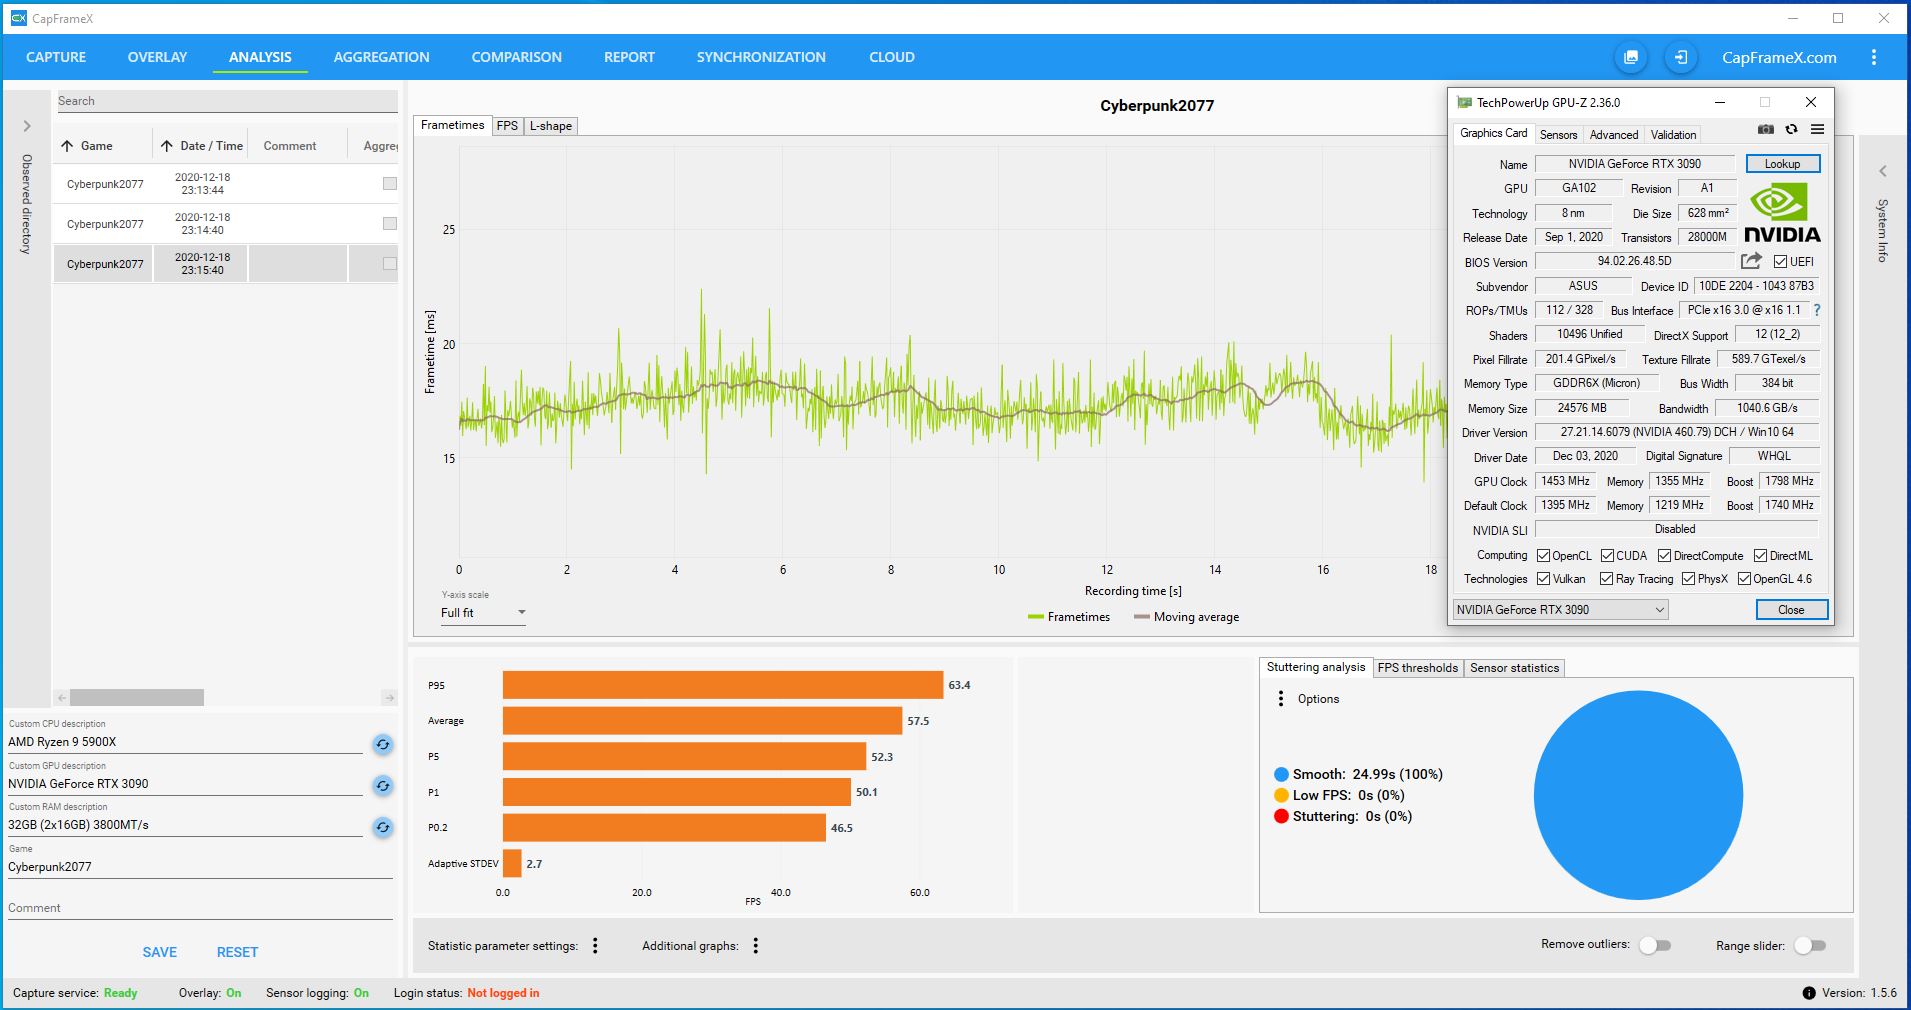Open Statistic parameter settings menu
Screen dimensions: 1911x1010
595,946
